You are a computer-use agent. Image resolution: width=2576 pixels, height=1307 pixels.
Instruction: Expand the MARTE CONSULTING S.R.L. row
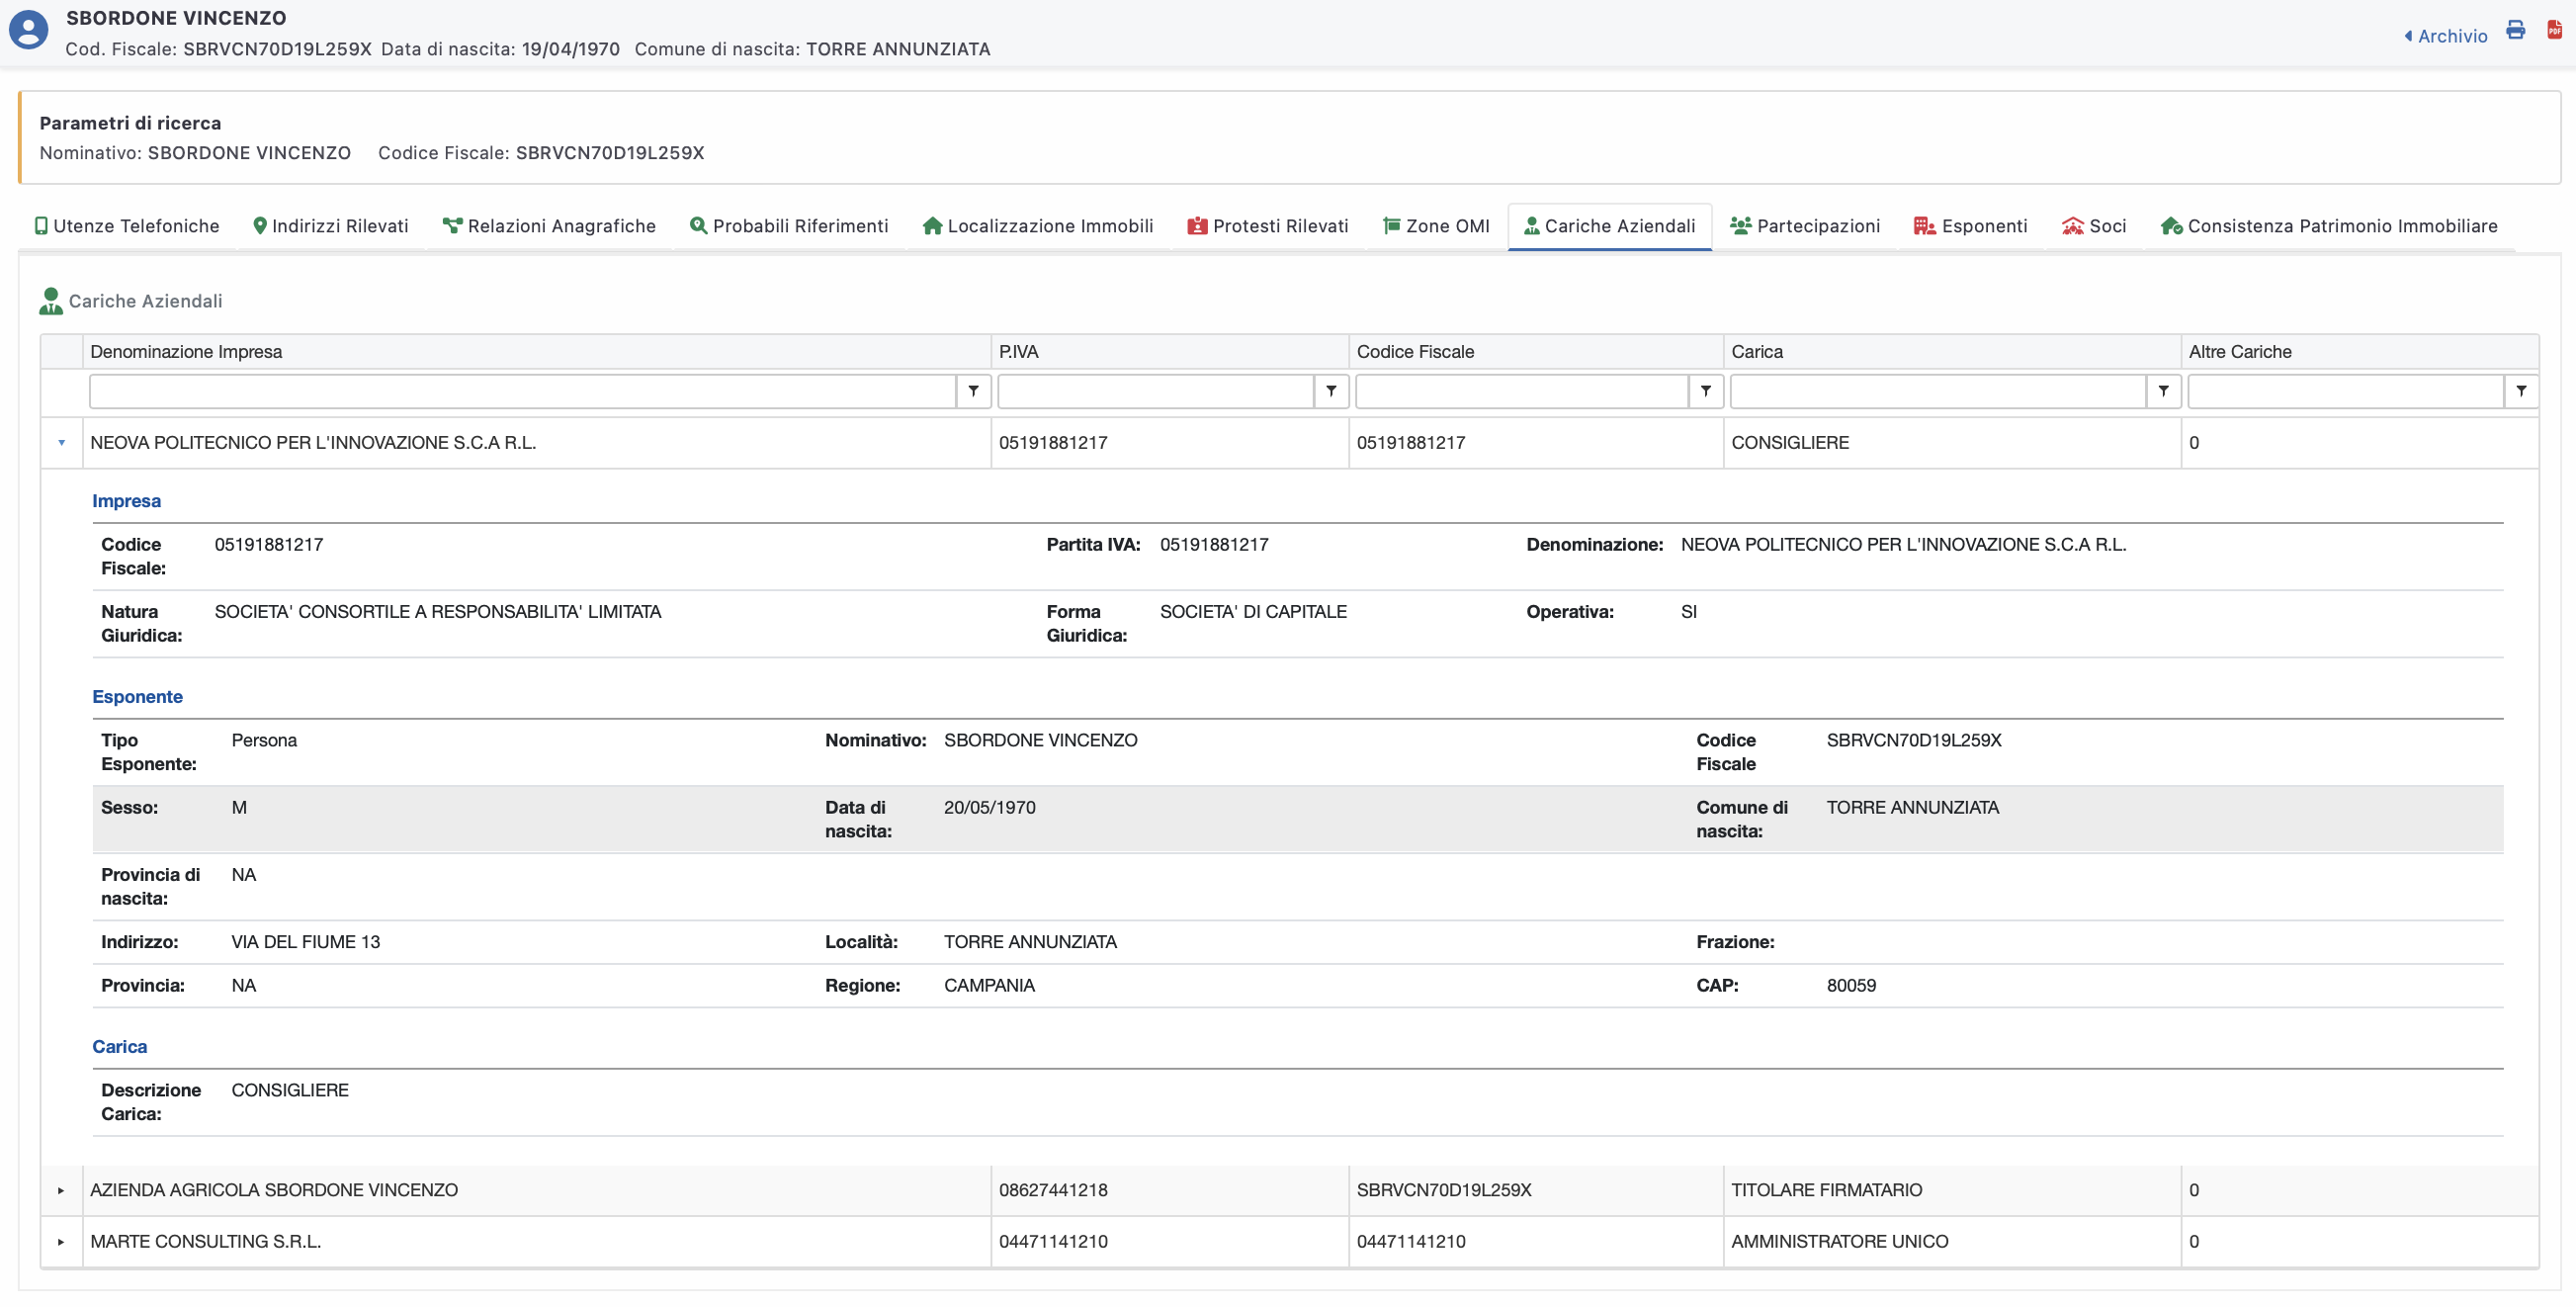(x=62, y=1241)
